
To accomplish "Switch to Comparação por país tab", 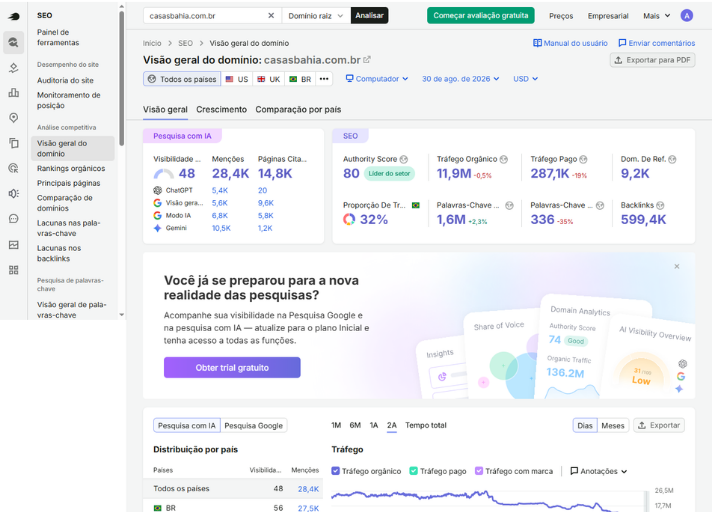I will [298, 109].
